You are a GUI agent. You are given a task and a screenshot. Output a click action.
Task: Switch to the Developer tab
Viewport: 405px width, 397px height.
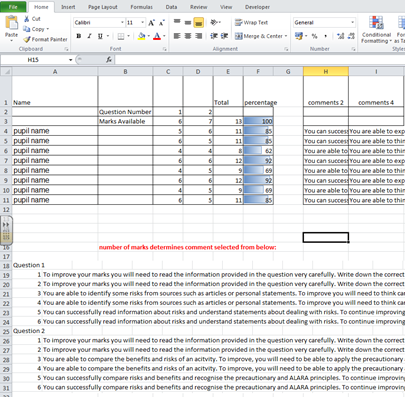257,7
